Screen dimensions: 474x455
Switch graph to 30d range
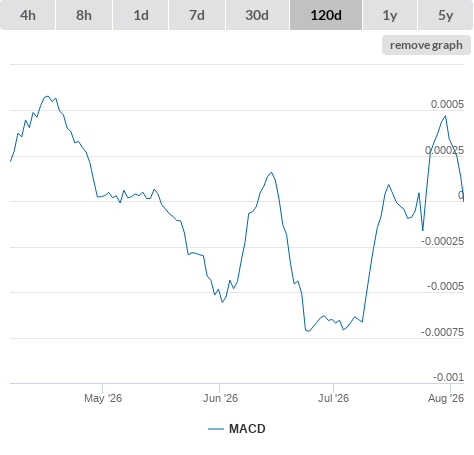257,15
